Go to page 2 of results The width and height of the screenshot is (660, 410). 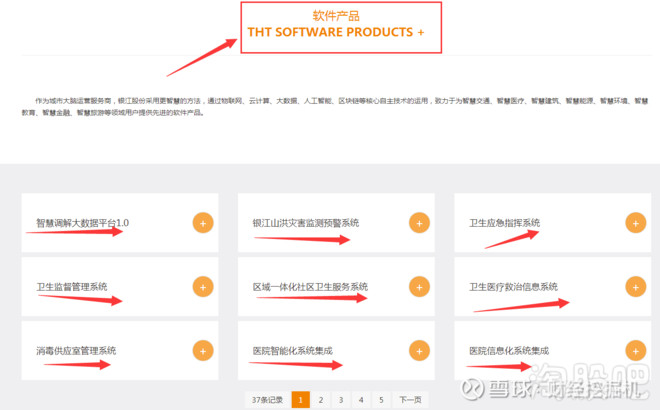[320, 399]
